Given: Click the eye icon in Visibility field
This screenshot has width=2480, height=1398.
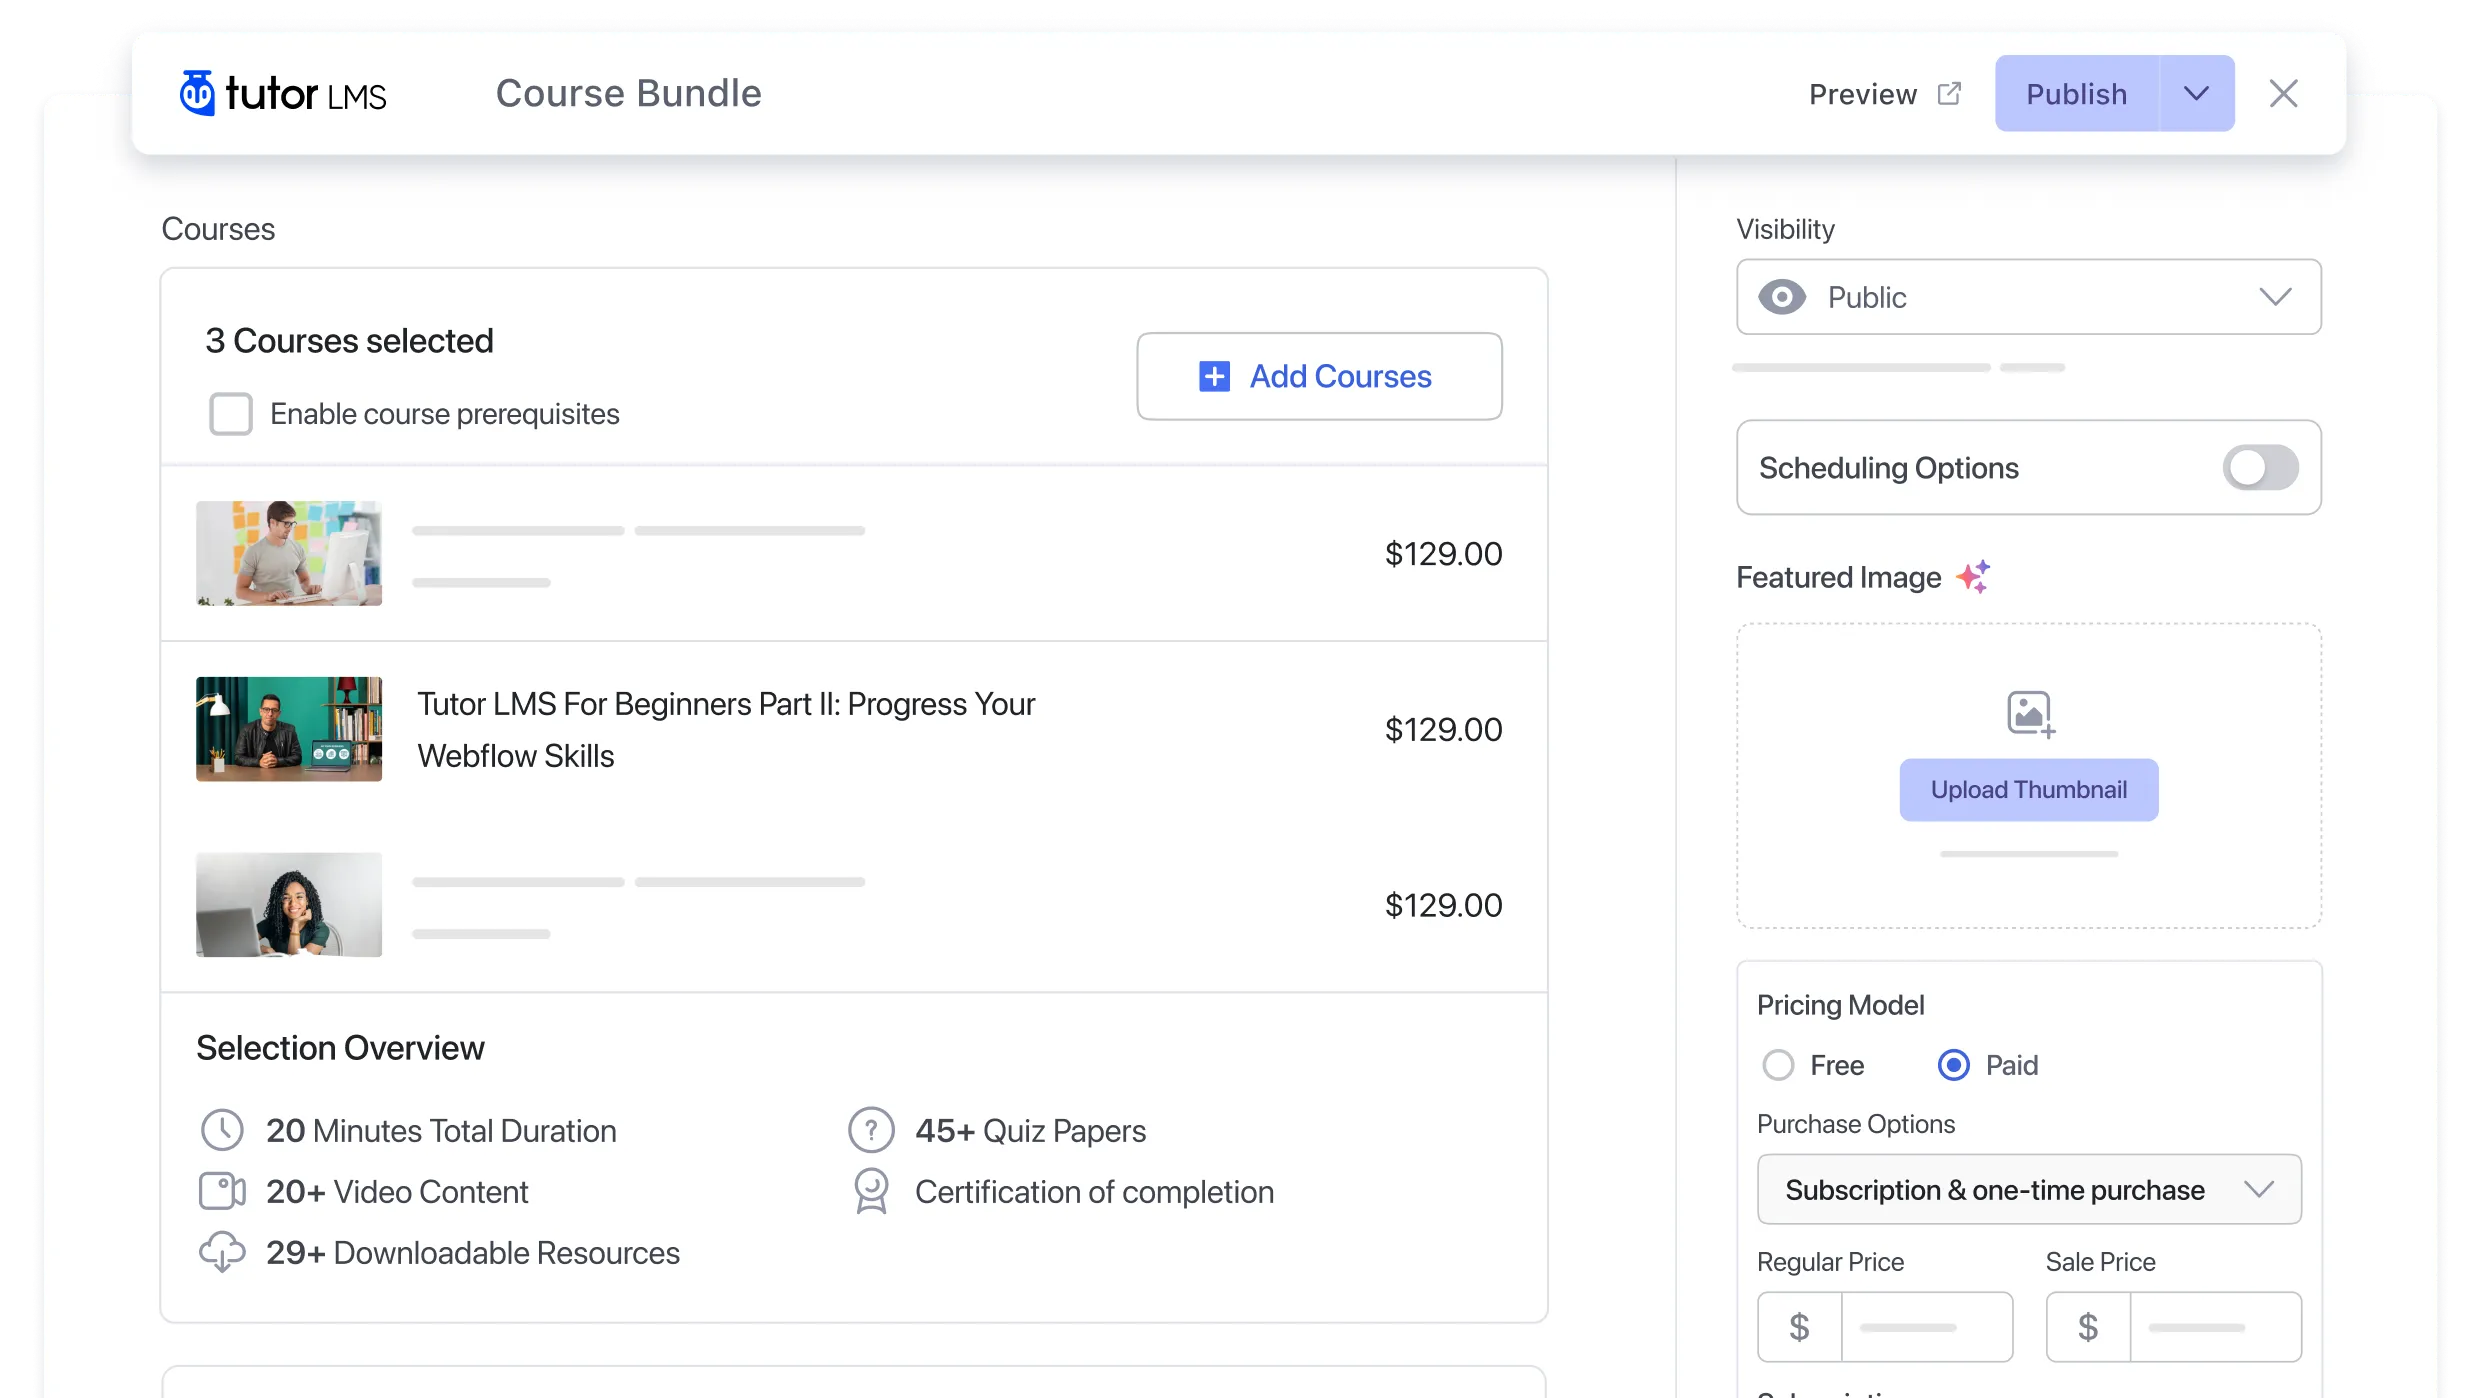Looking at the screenshot, I should [1782, 297].
